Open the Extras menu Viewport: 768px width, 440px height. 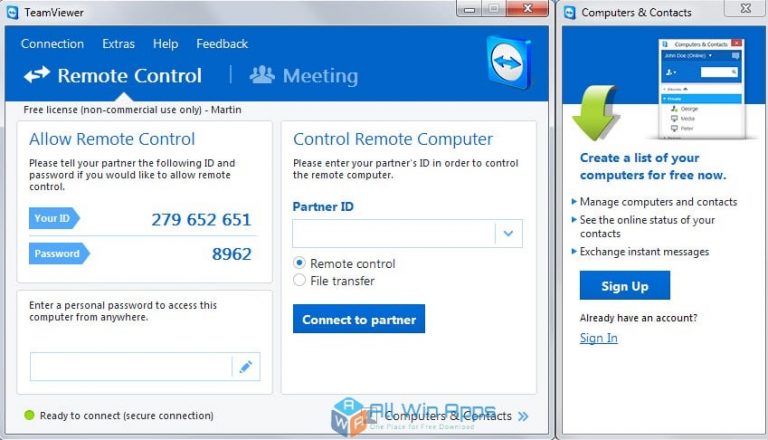pos(118,44)
